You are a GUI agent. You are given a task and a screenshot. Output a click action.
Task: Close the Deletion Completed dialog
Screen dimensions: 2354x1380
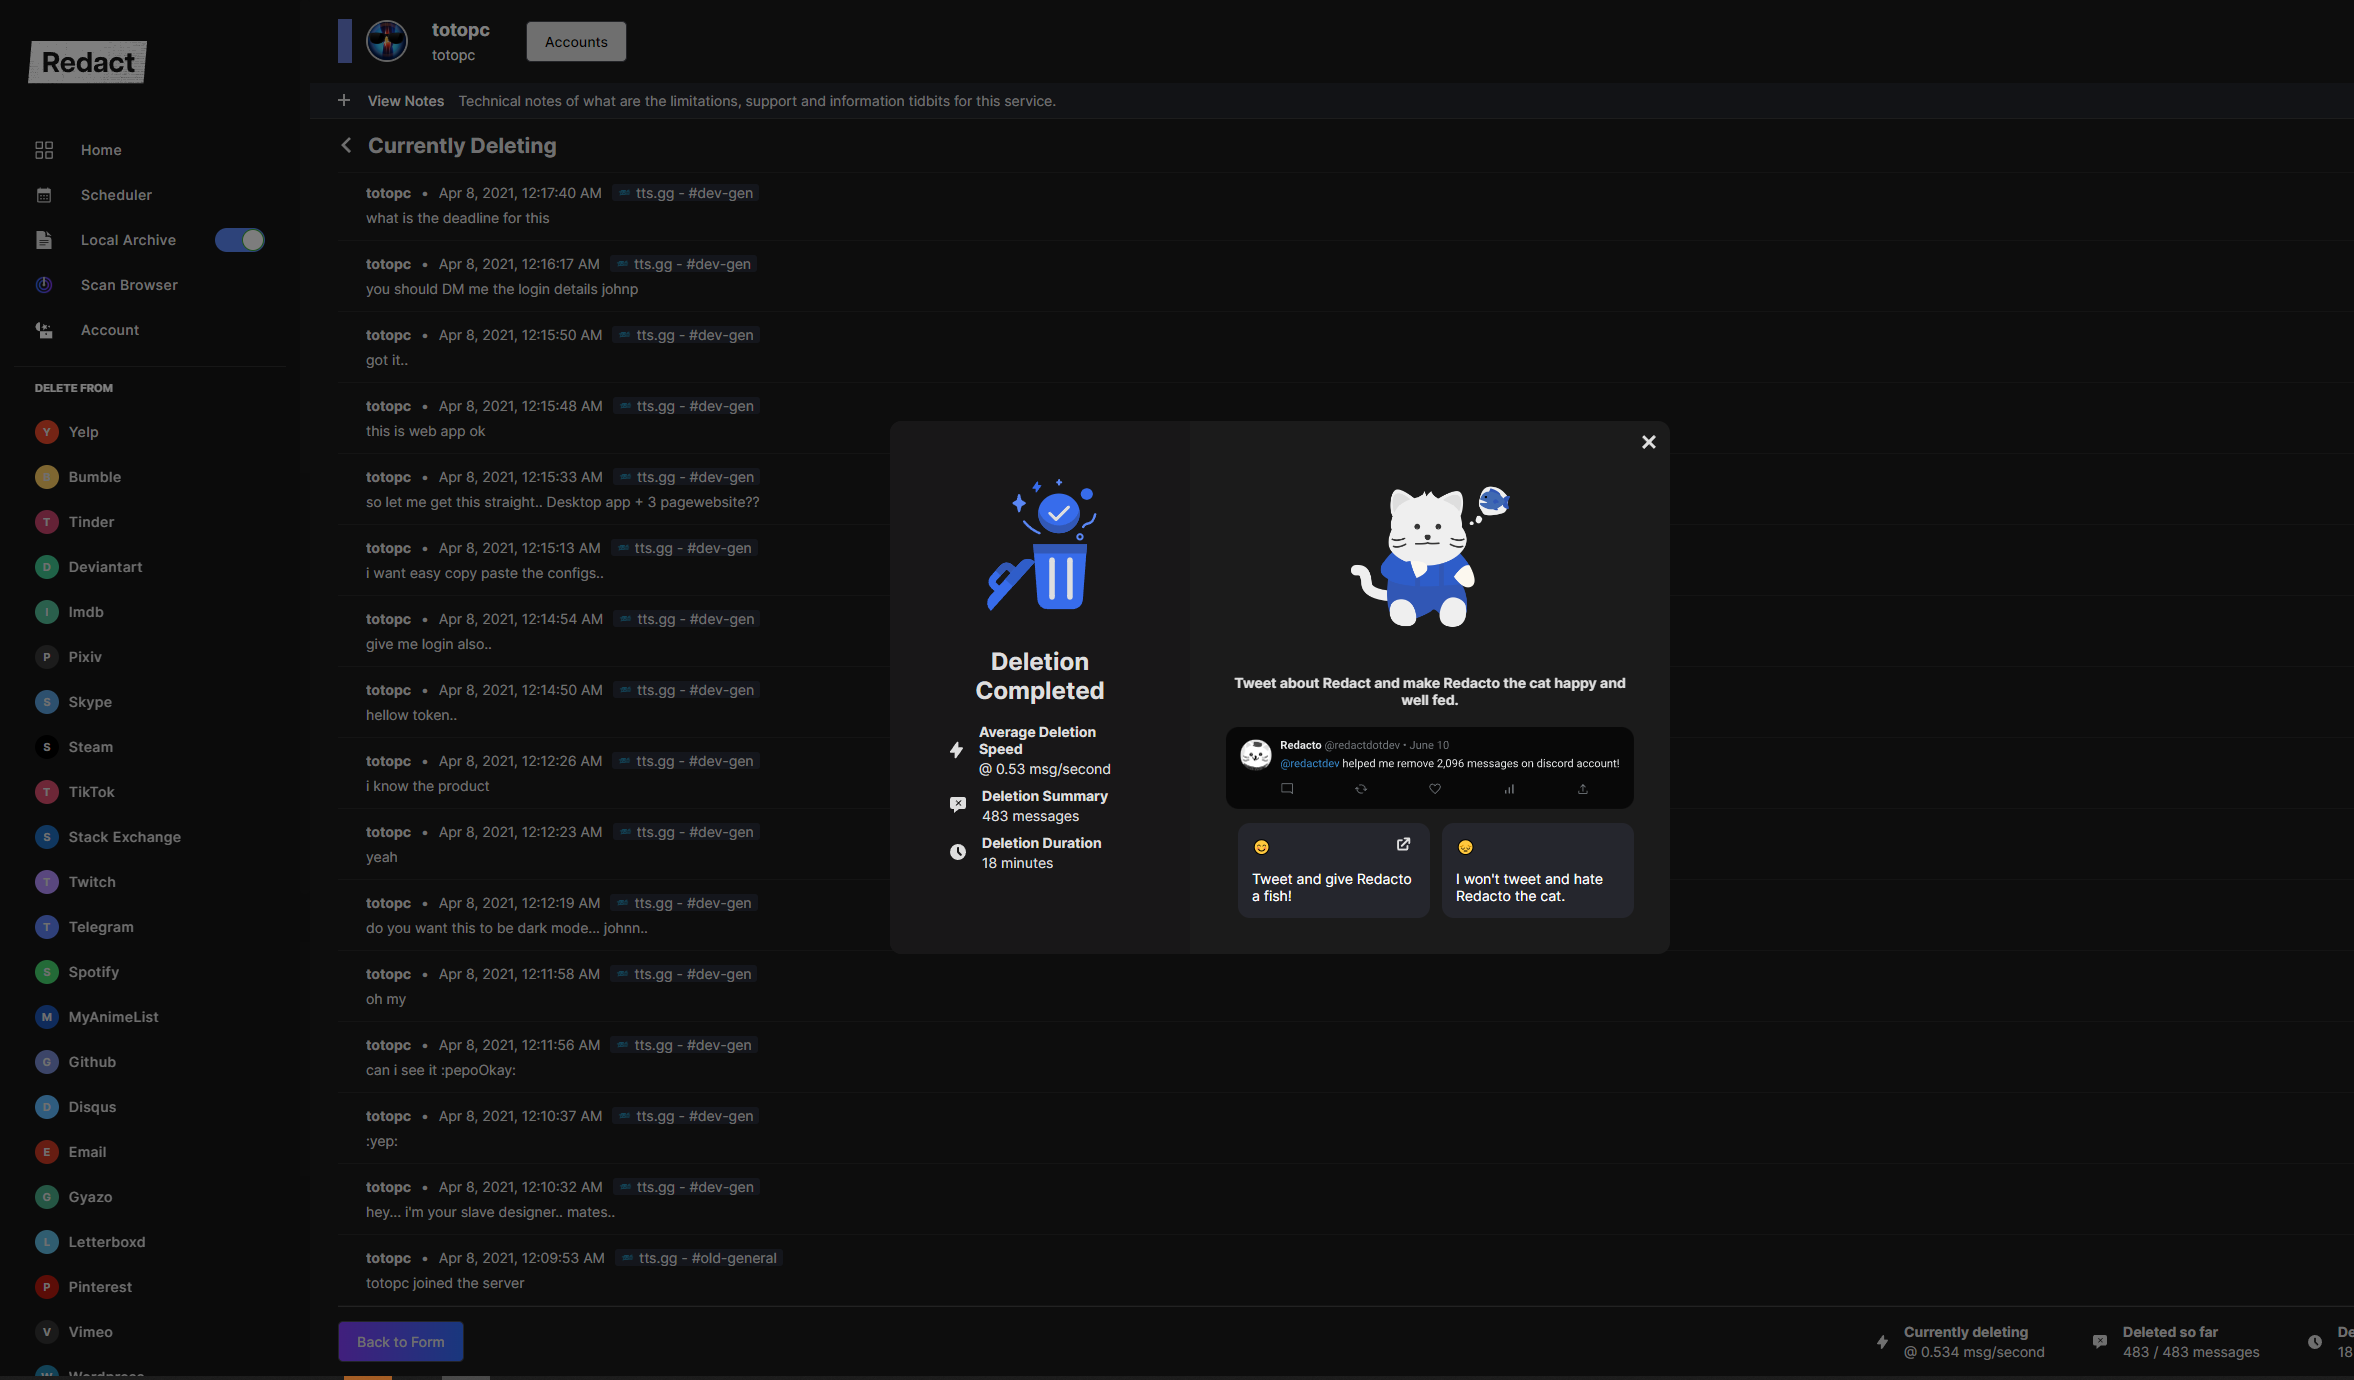pyautogui.click(x=1648, y=442)
